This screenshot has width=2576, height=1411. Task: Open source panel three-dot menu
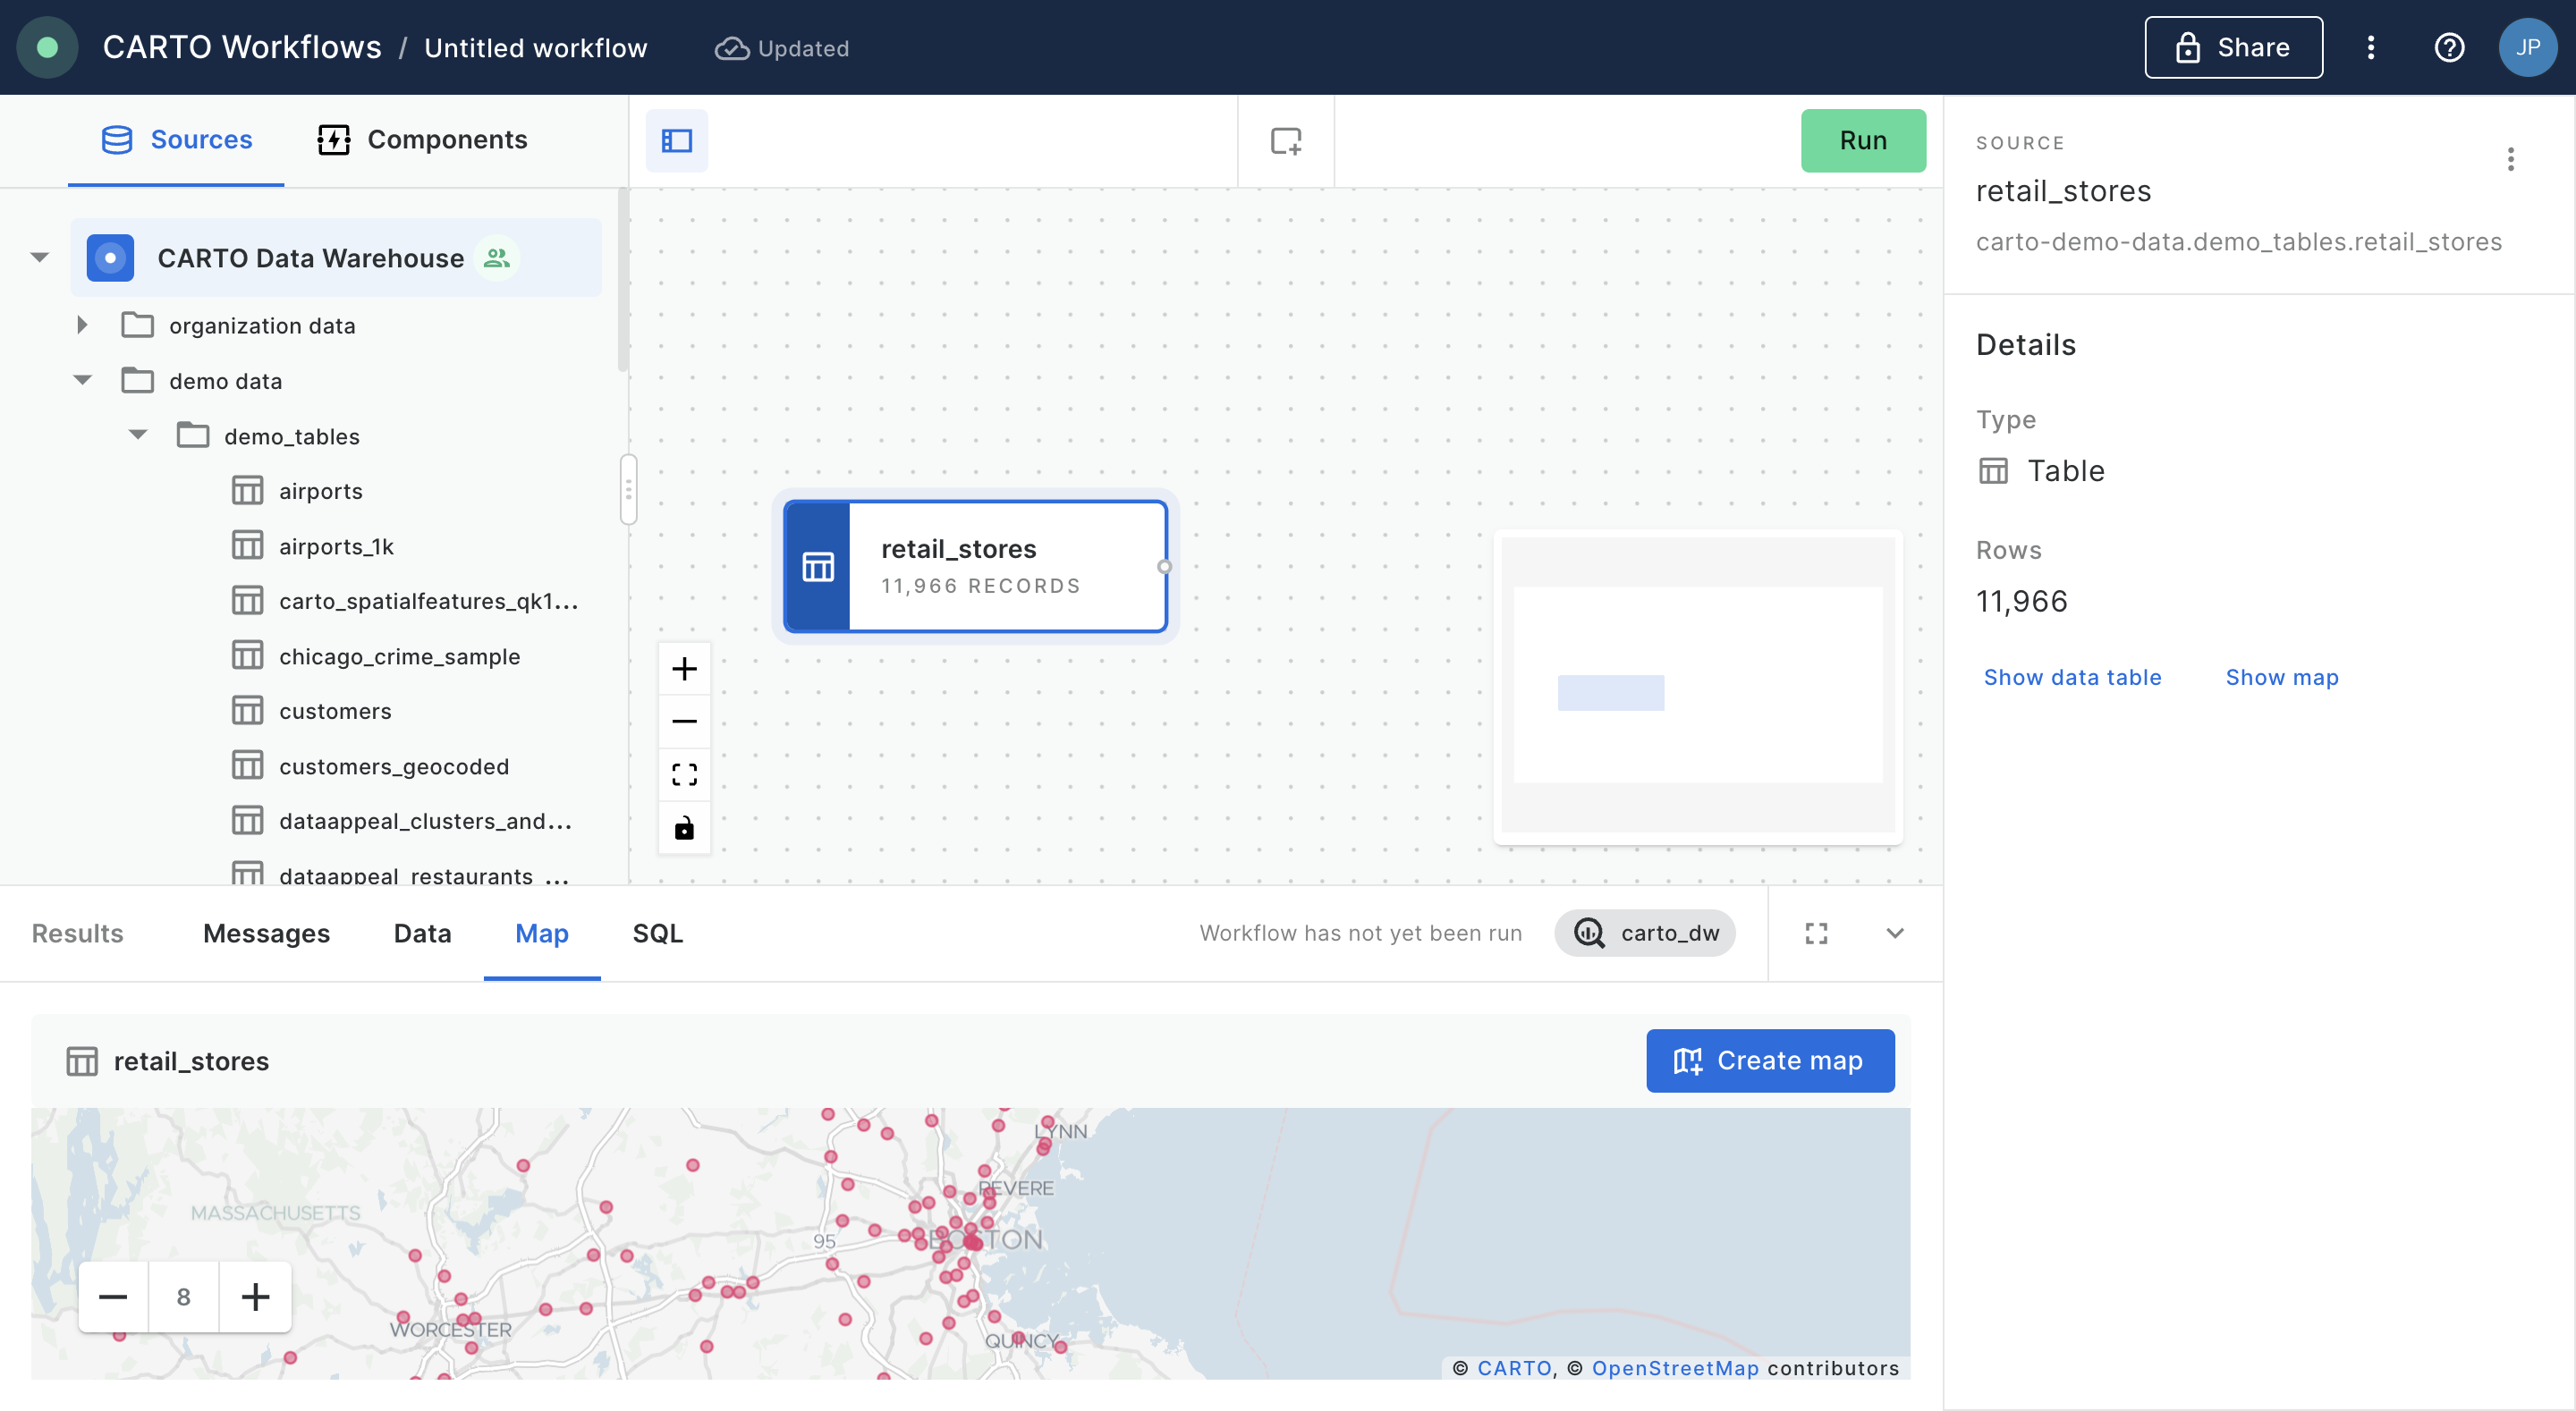(x=2510, y=159)
